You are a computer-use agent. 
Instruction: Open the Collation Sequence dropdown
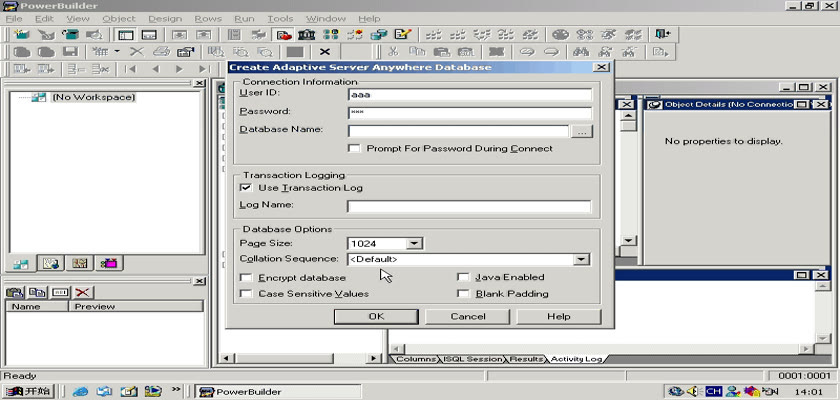pos(581,260)
